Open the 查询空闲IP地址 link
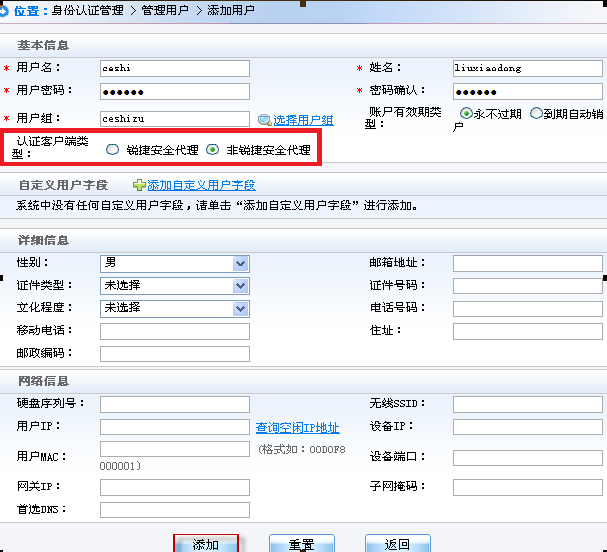Screen dimensions: 607x552 [x=297, y=428]
